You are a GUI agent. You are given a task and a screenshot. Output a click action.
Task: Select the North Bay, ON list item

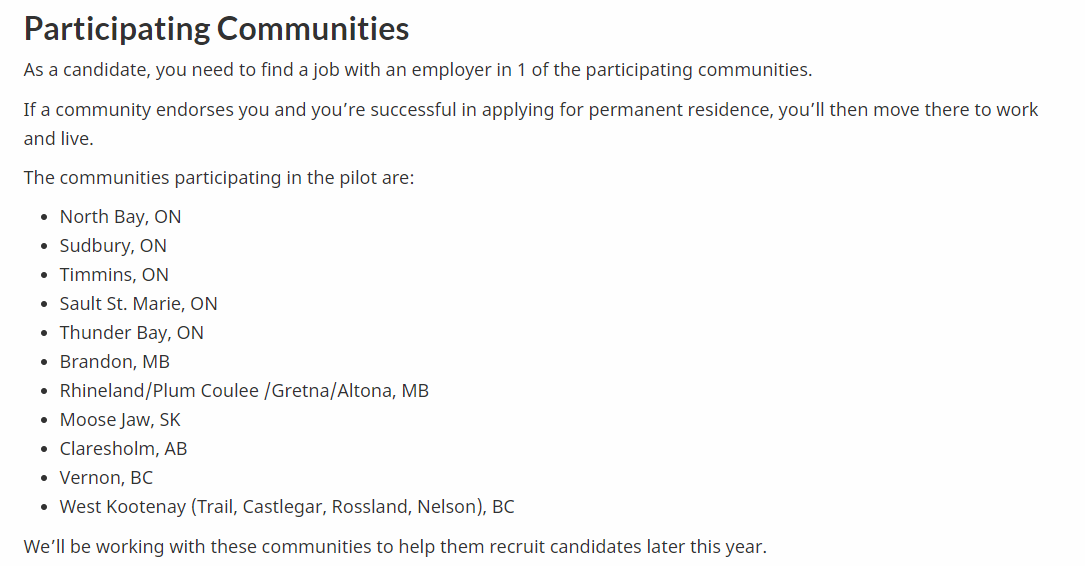(120, 217)
